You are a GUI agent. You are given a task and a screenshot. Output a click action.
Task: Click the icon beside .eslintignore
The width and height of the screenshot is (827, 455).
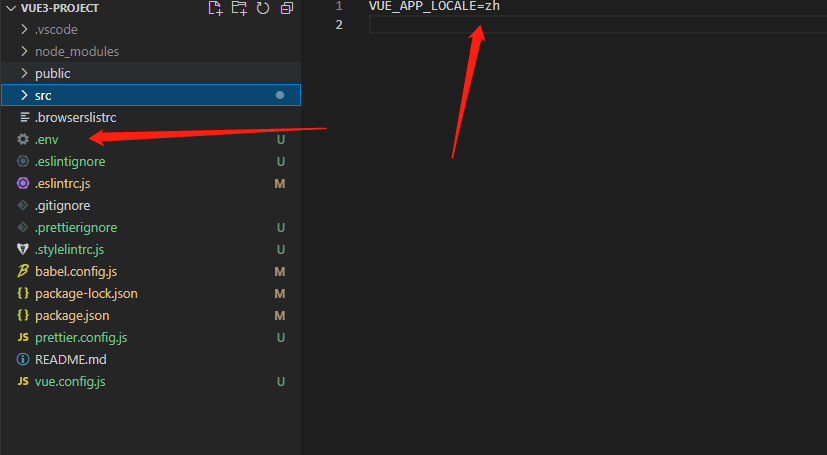pyautogui.click(x=23, y=161)
